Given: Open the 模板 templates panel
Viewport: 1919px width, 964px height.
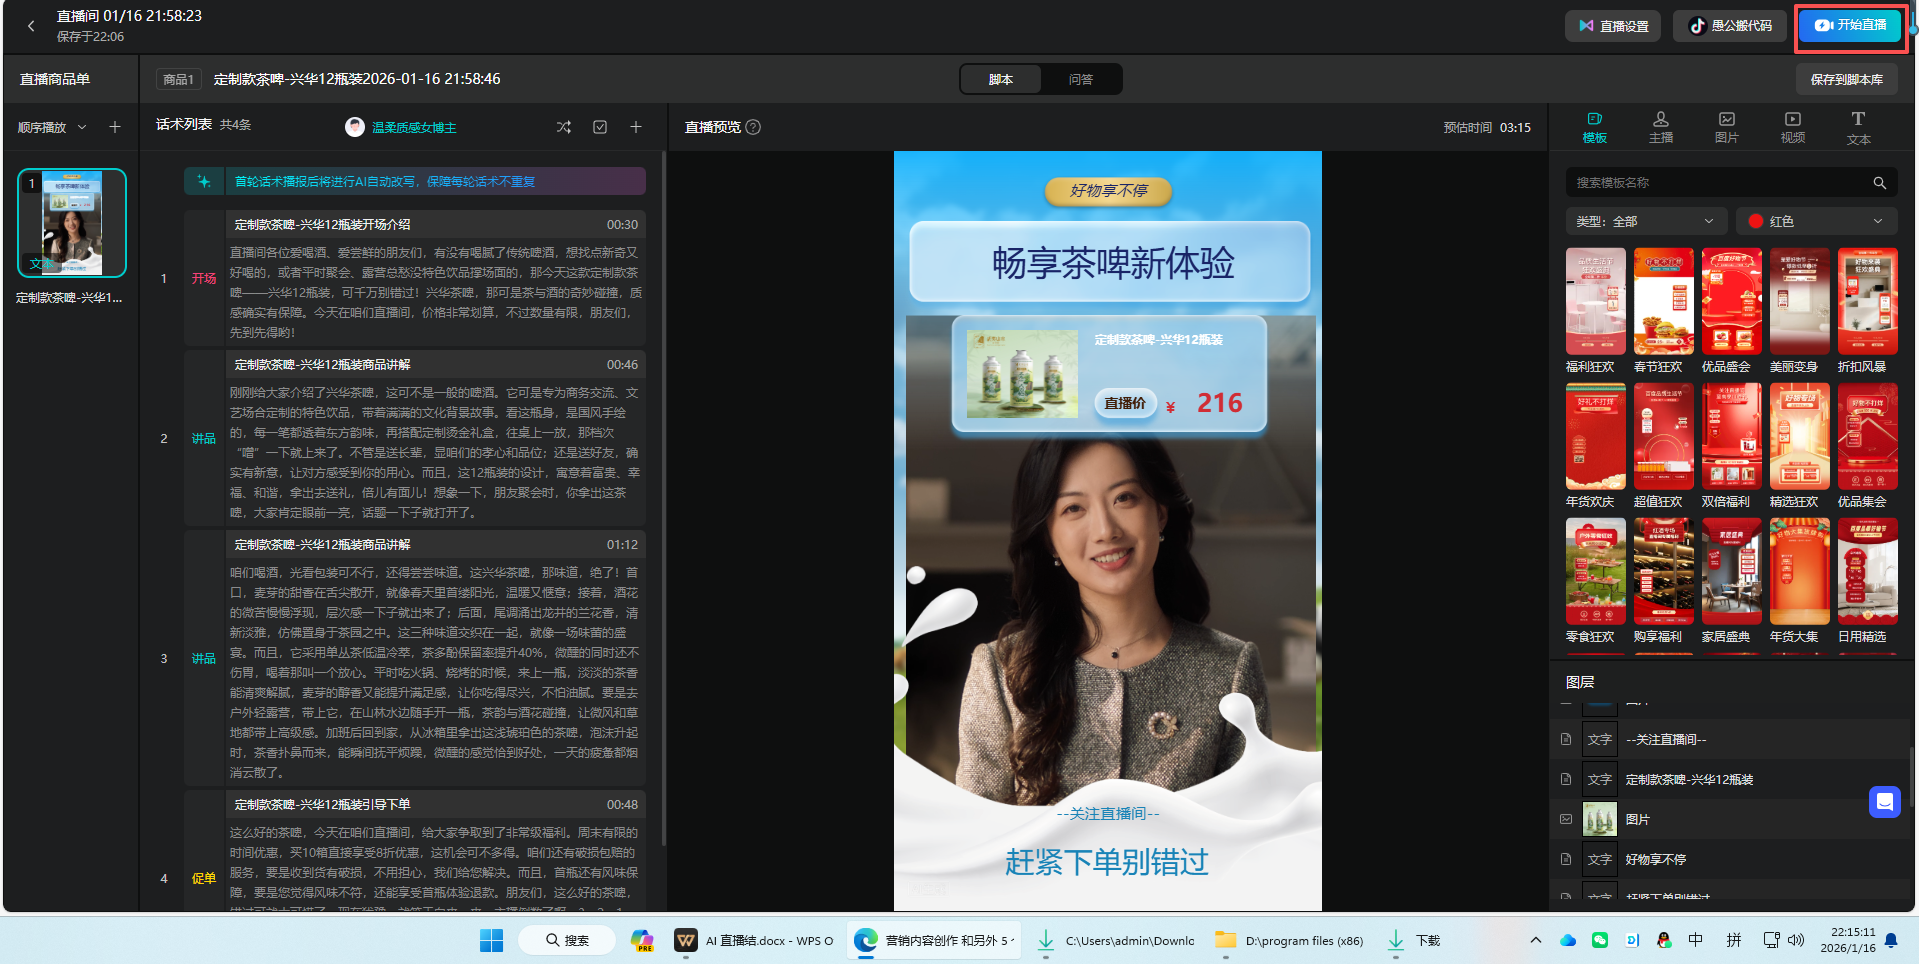Looking at the screenshot, I should (x=1594, y=127).
